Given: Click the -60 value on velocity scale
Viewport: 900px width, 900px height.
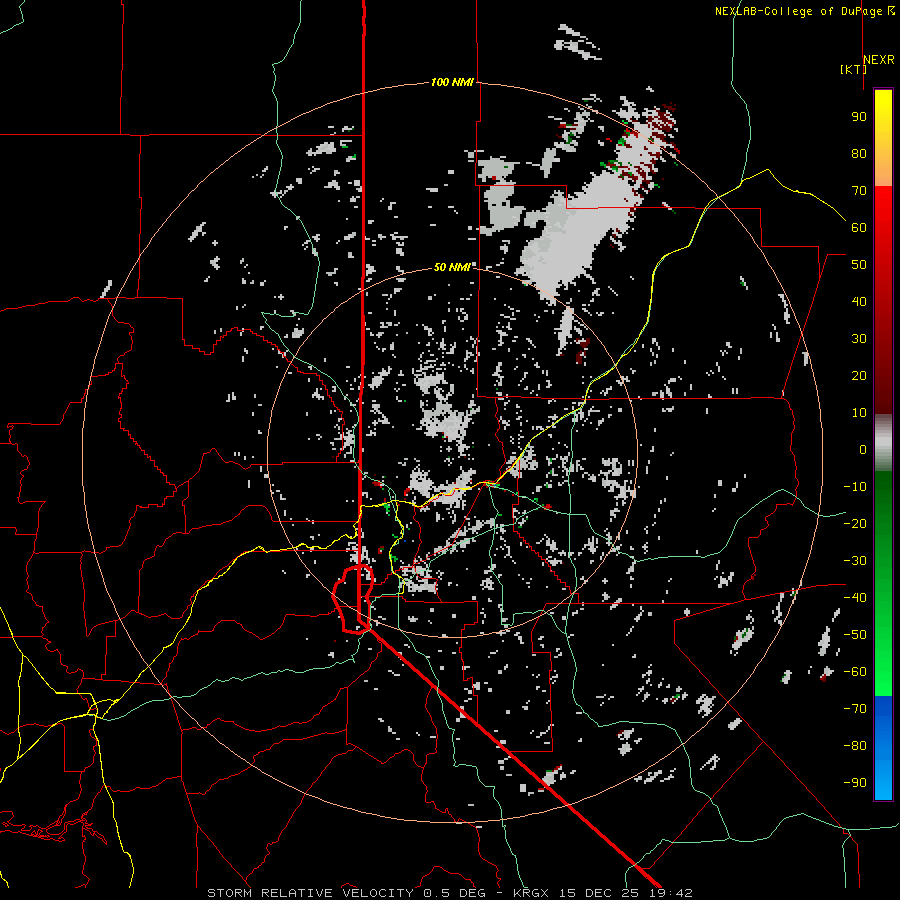Looking at the screenshot, I should point(855,672).
